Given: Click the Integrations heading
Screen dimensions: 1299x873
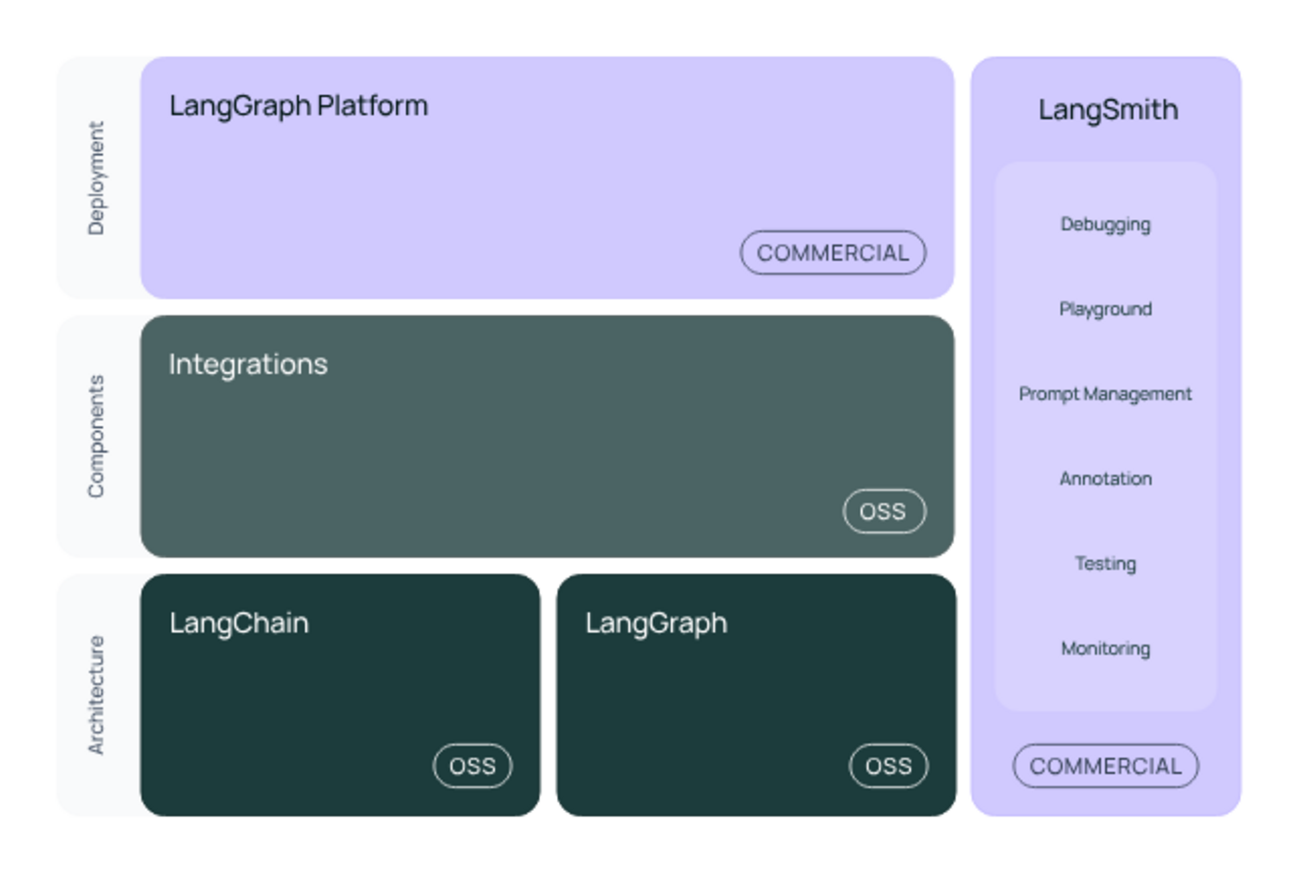Looking at the screenshot, I should [248, 364].
